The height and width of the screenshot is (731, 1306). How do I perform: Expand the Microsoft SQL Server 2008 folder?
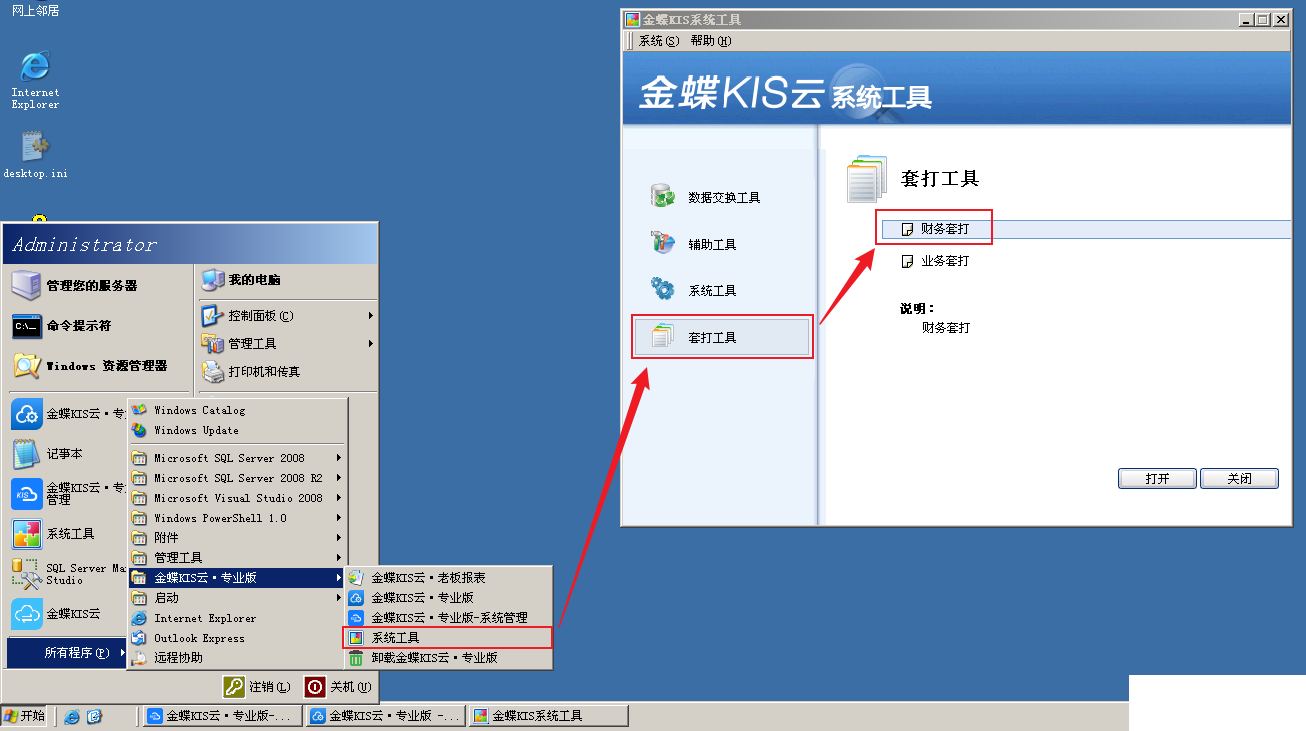pyautogui.click(x=237, y=458)
